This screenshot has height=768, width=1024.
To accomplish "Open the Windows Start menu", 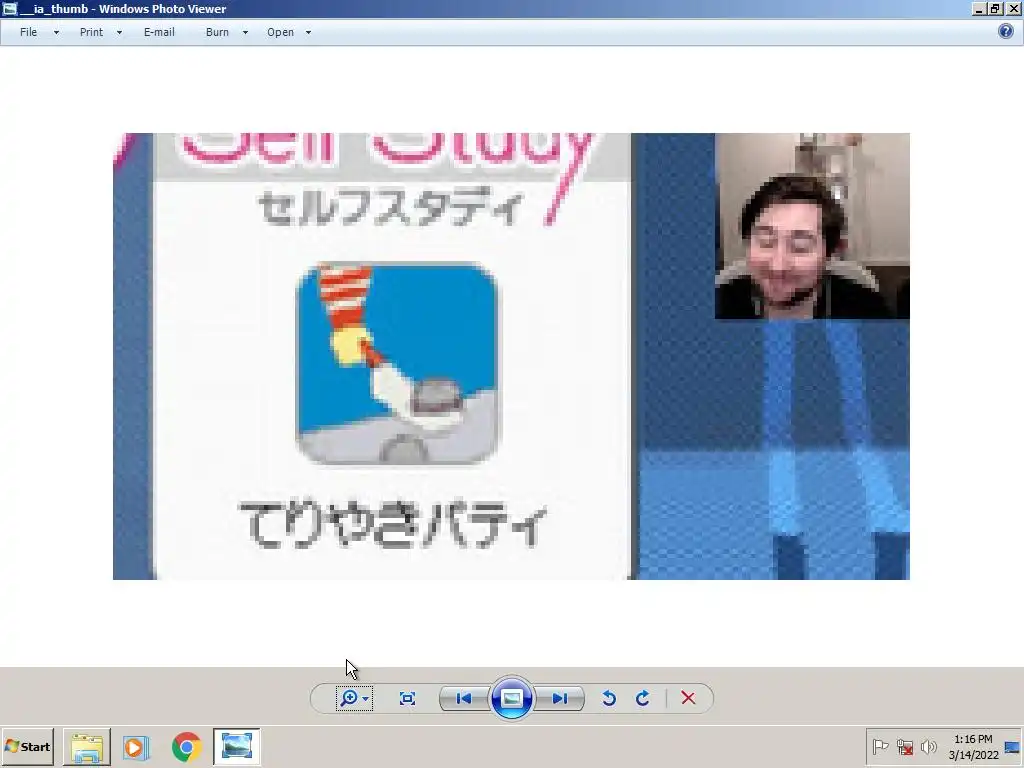I will (x=27, y=746).
